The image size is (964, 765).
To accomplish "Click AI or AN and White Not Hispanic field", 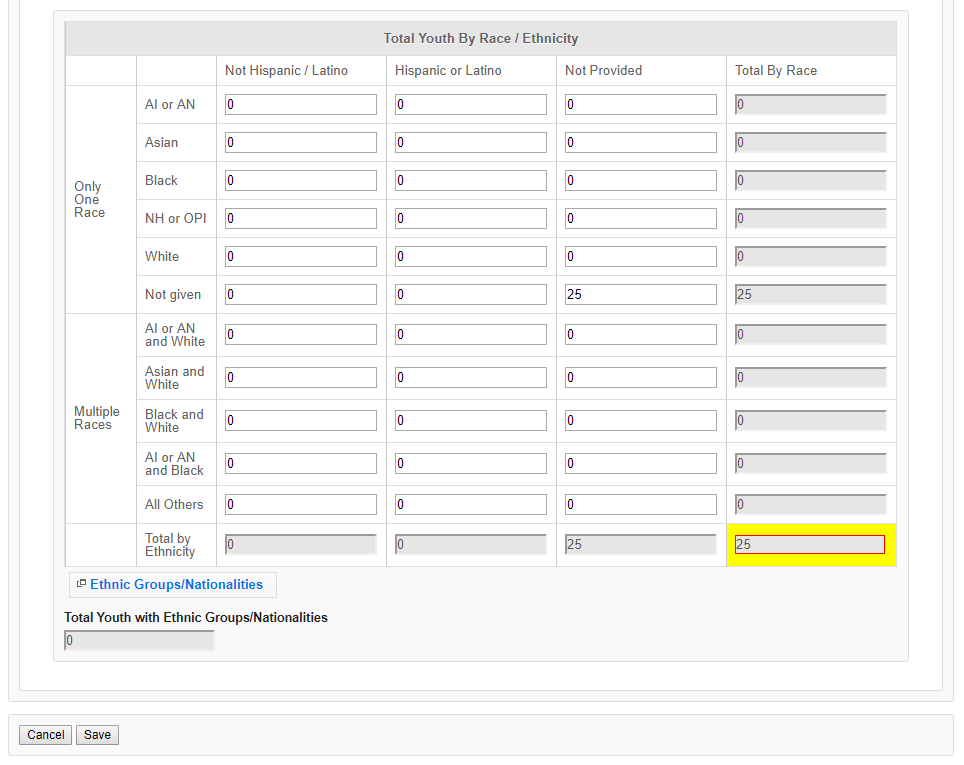I will tap(300, 335).
